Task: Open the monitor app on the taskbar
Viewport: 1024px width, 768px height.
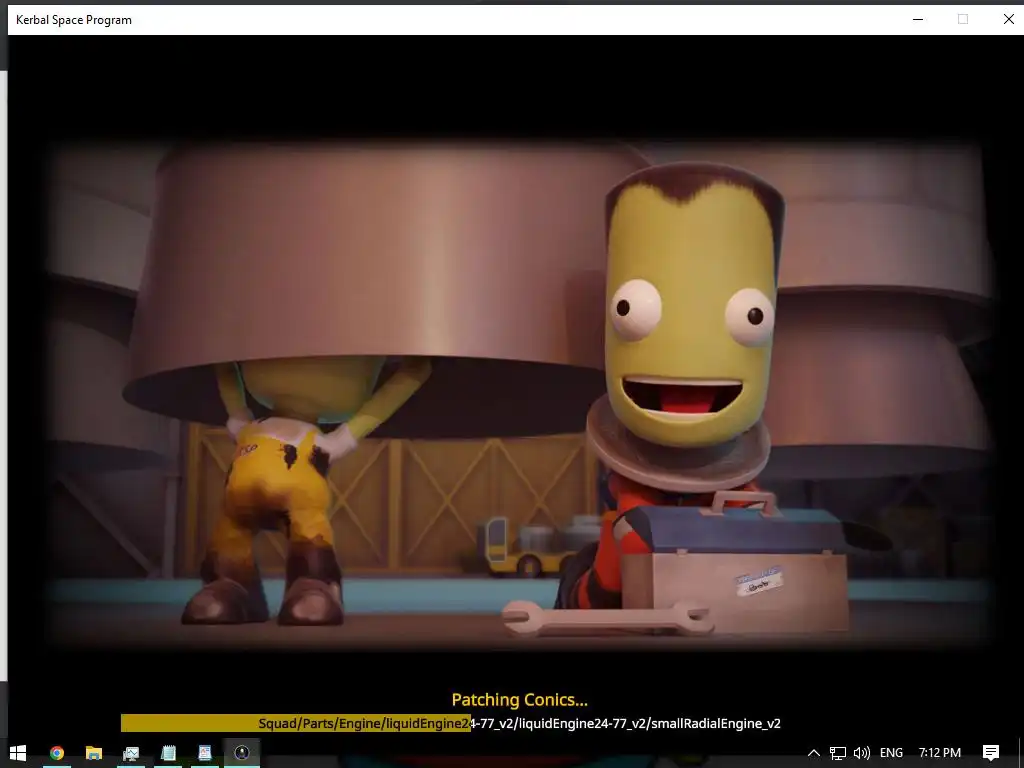Action: point(131,753)
